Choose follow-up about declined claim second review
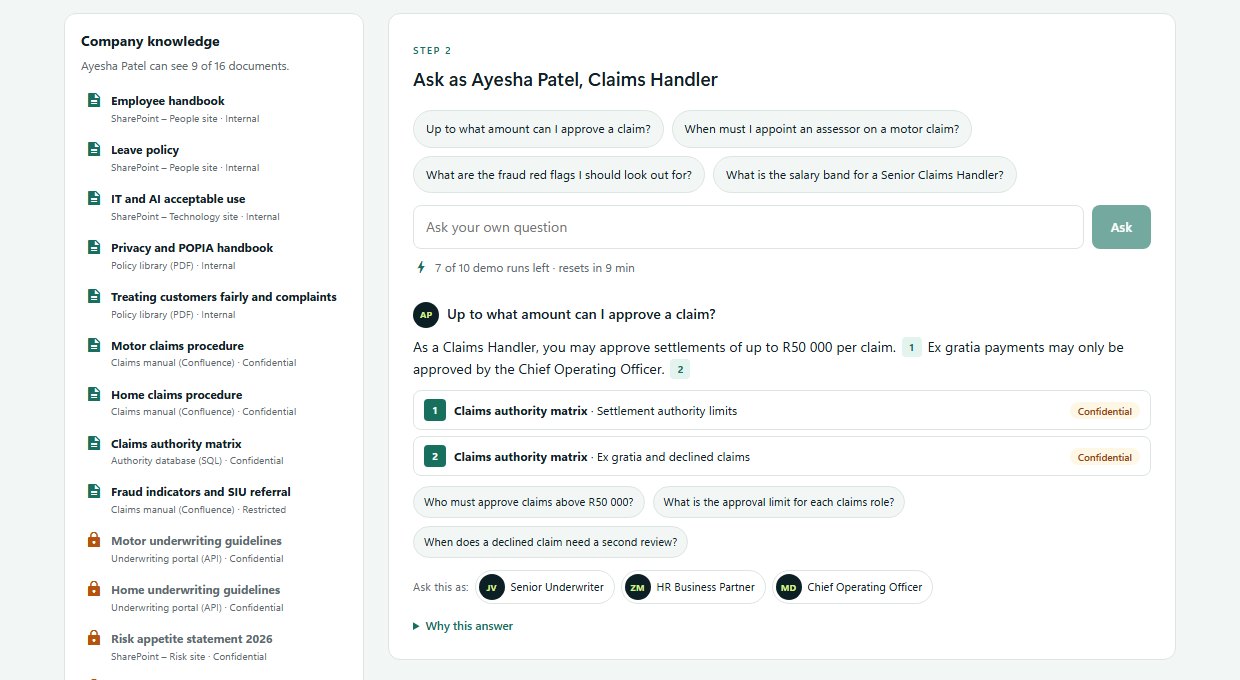 [x=550, y=542]
